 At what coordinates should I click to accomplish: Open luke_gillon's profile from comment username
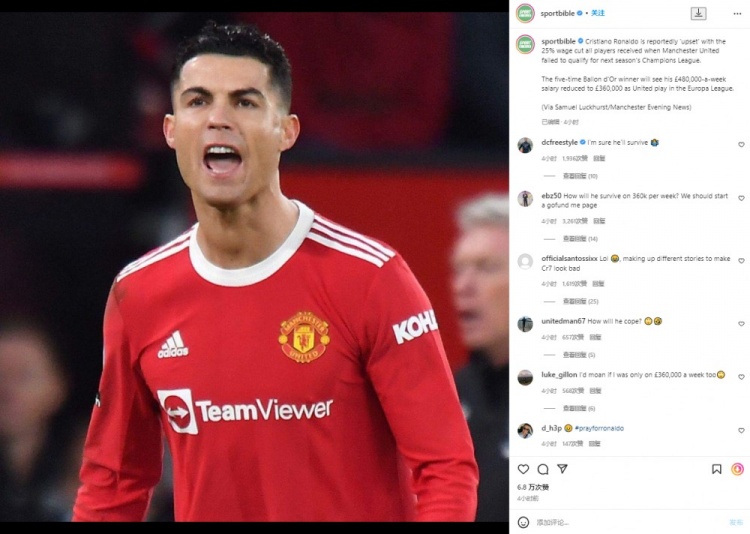(559, 375)
